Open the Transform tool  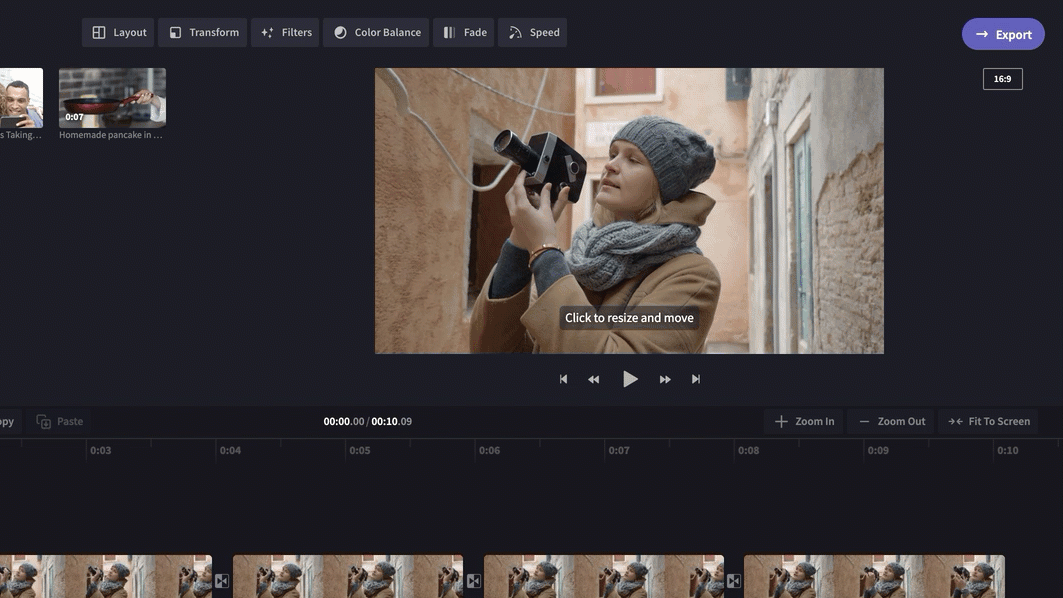coord(203,33)
